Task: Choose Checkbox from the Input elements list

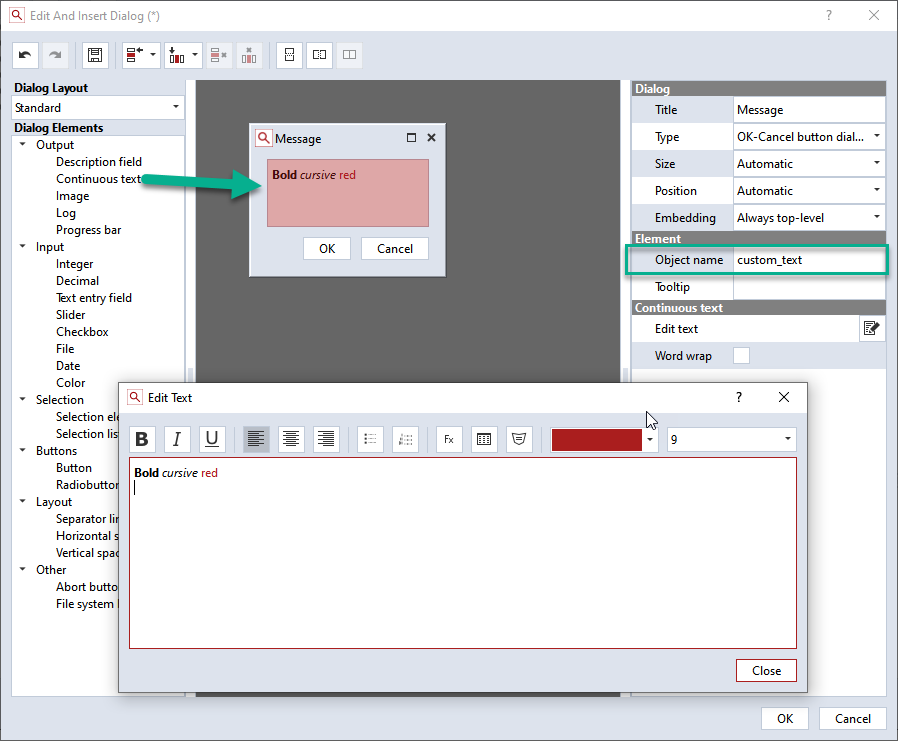Action: coord(82,331)
